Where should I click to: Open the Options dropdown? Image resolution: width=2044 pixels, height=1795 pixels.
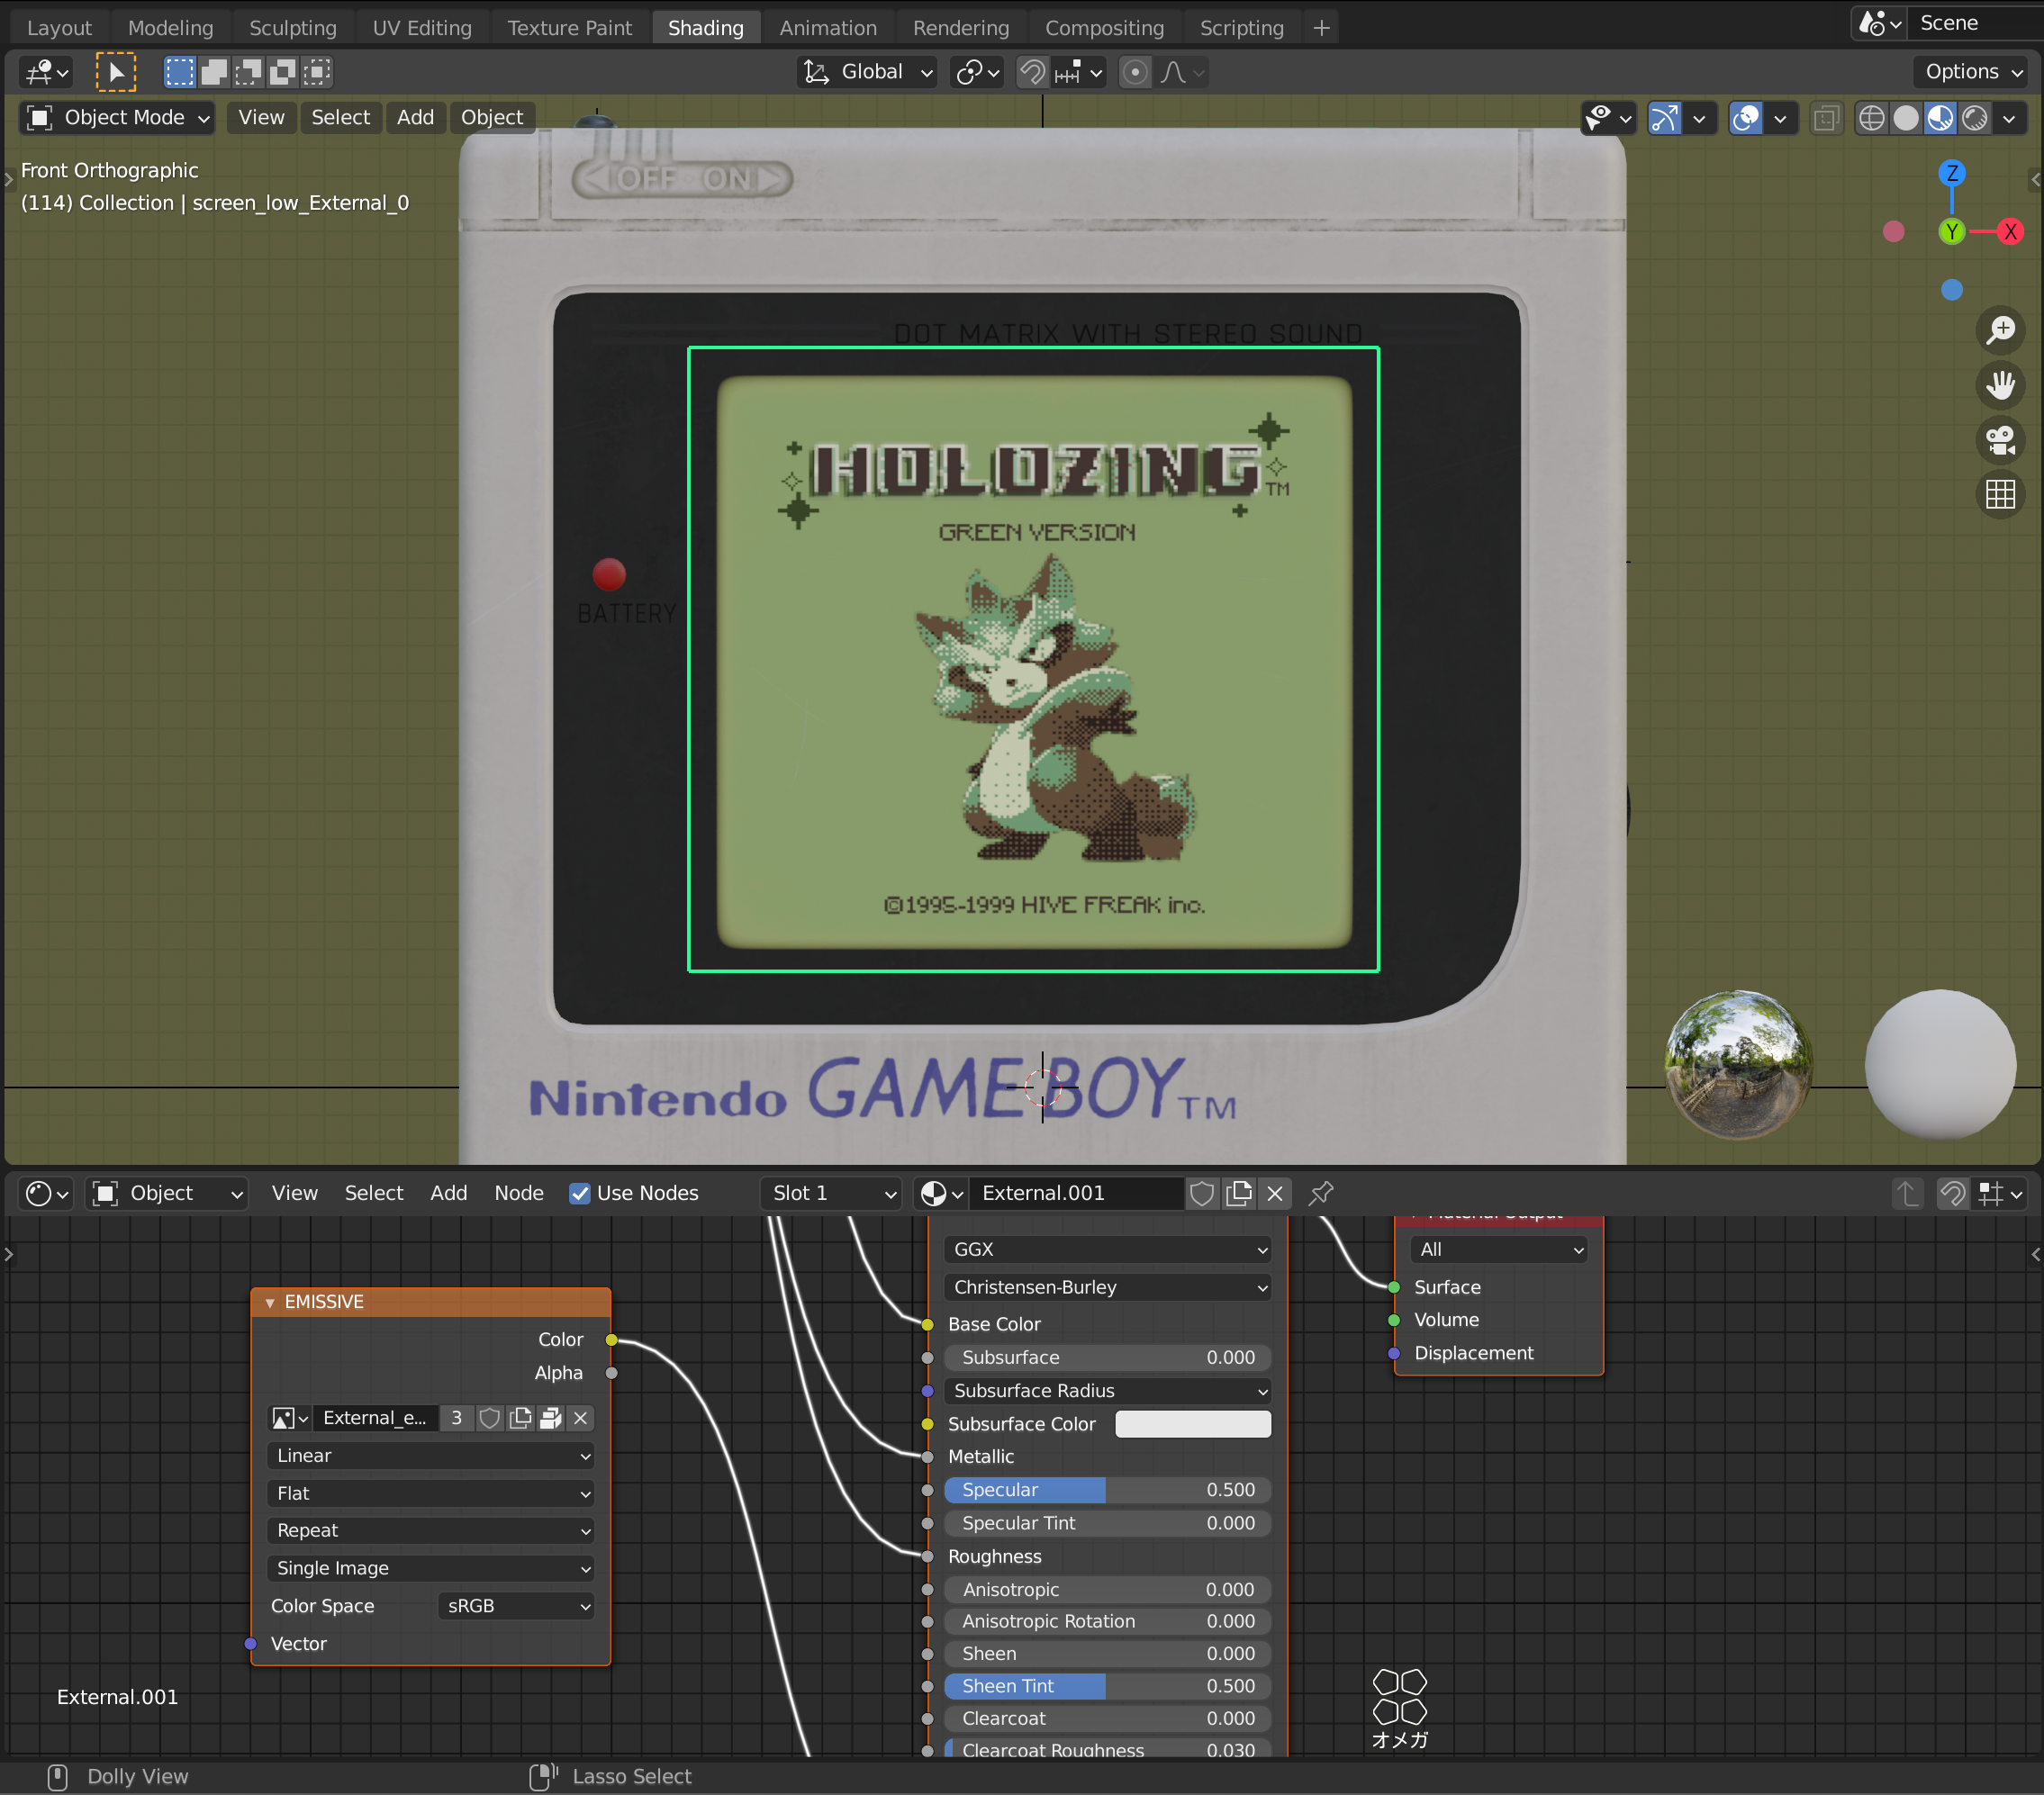pyautogui.click(x=1974, y=72)
